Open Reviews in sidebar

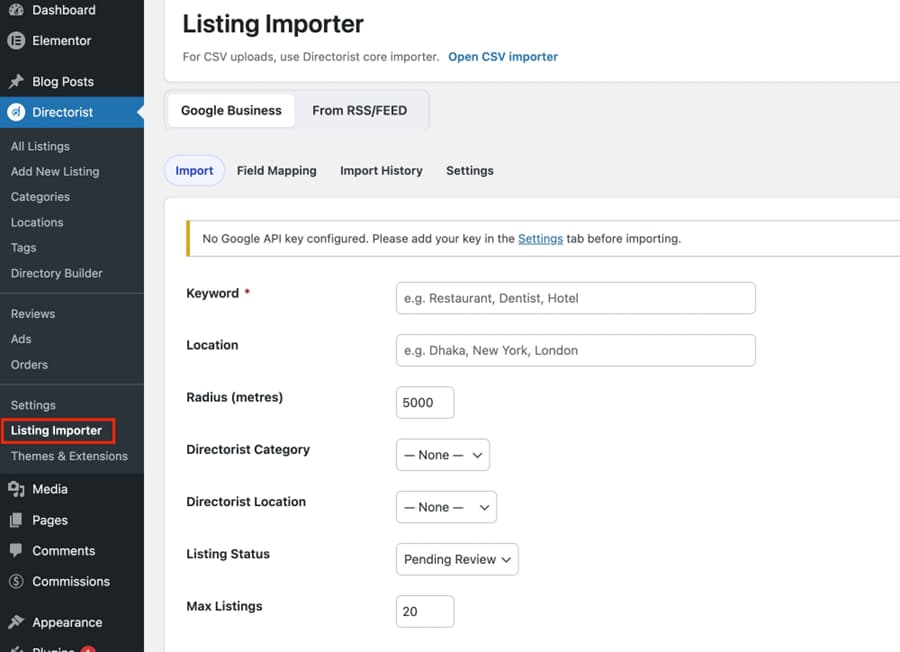[x=33, y=314]
